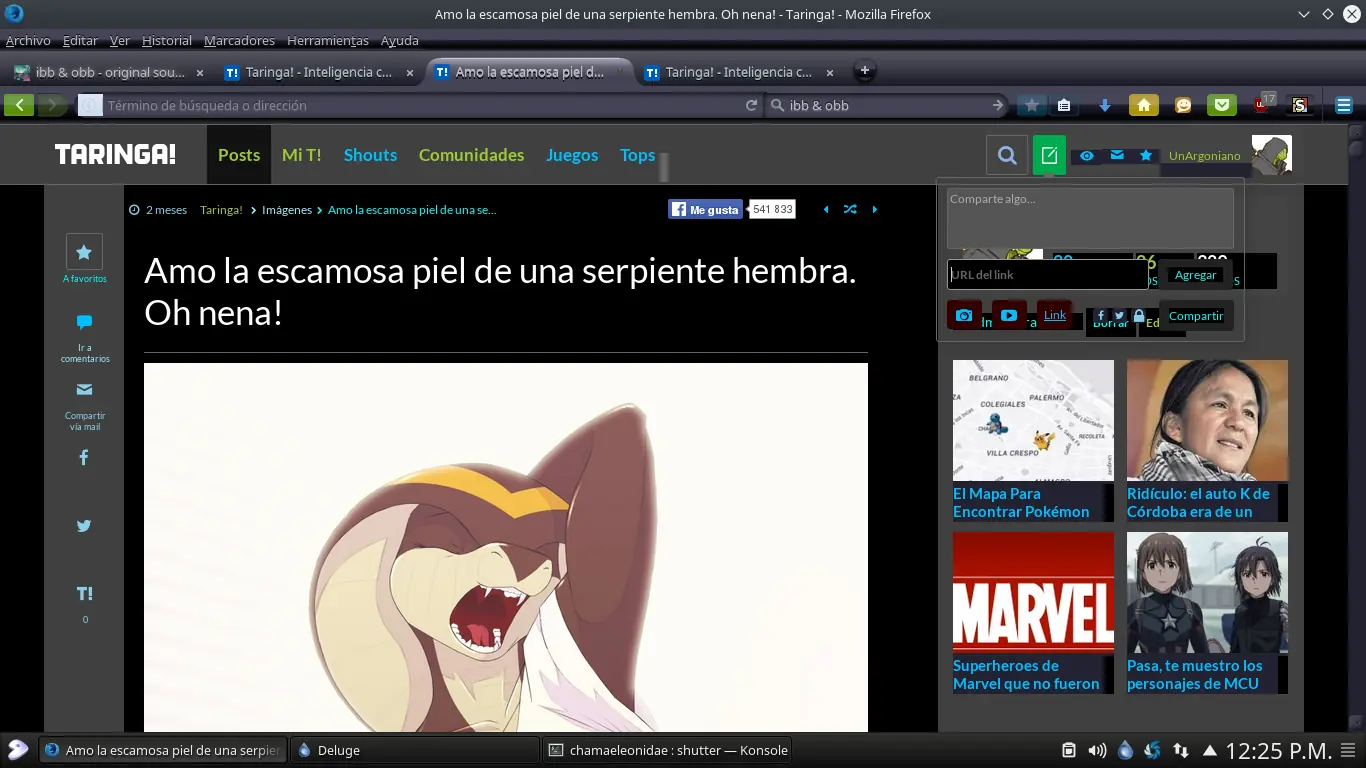Open the Posts nav tab
The height and width of the screenshot is (768, 1366).
[239, 155]
